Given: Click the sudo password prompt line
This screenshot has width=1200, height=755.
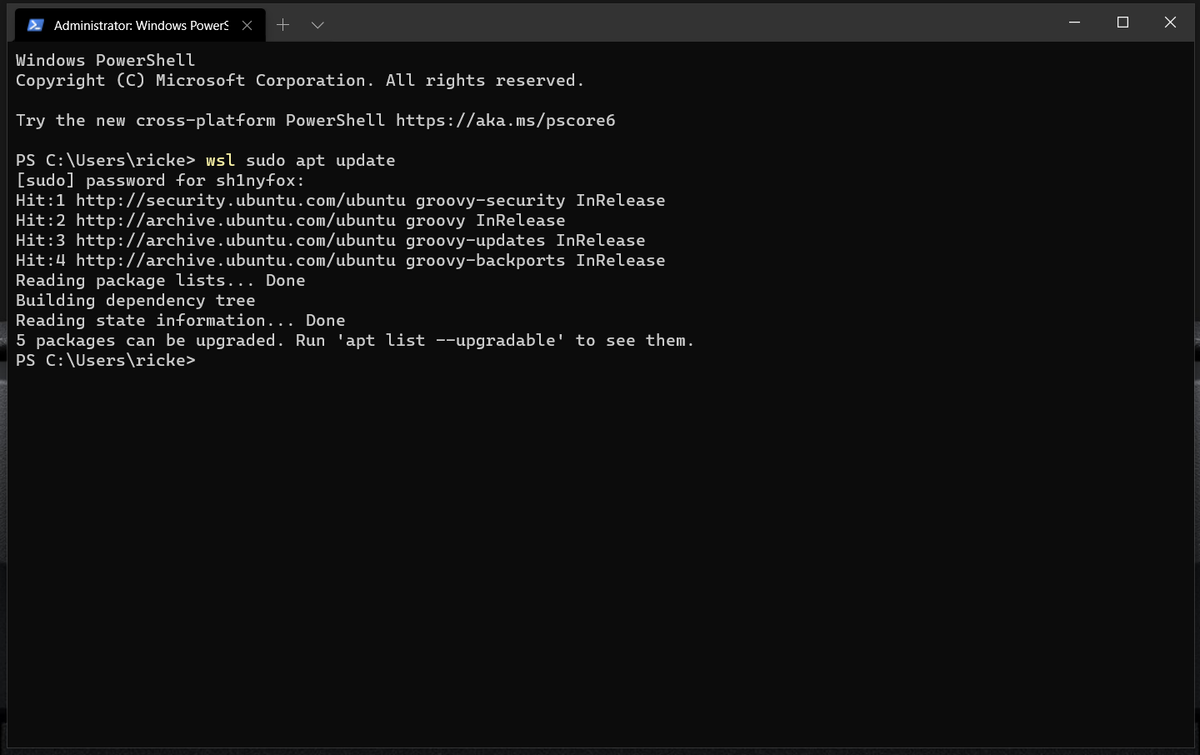Looking at the screenshot, I should [x=160, y=180].
